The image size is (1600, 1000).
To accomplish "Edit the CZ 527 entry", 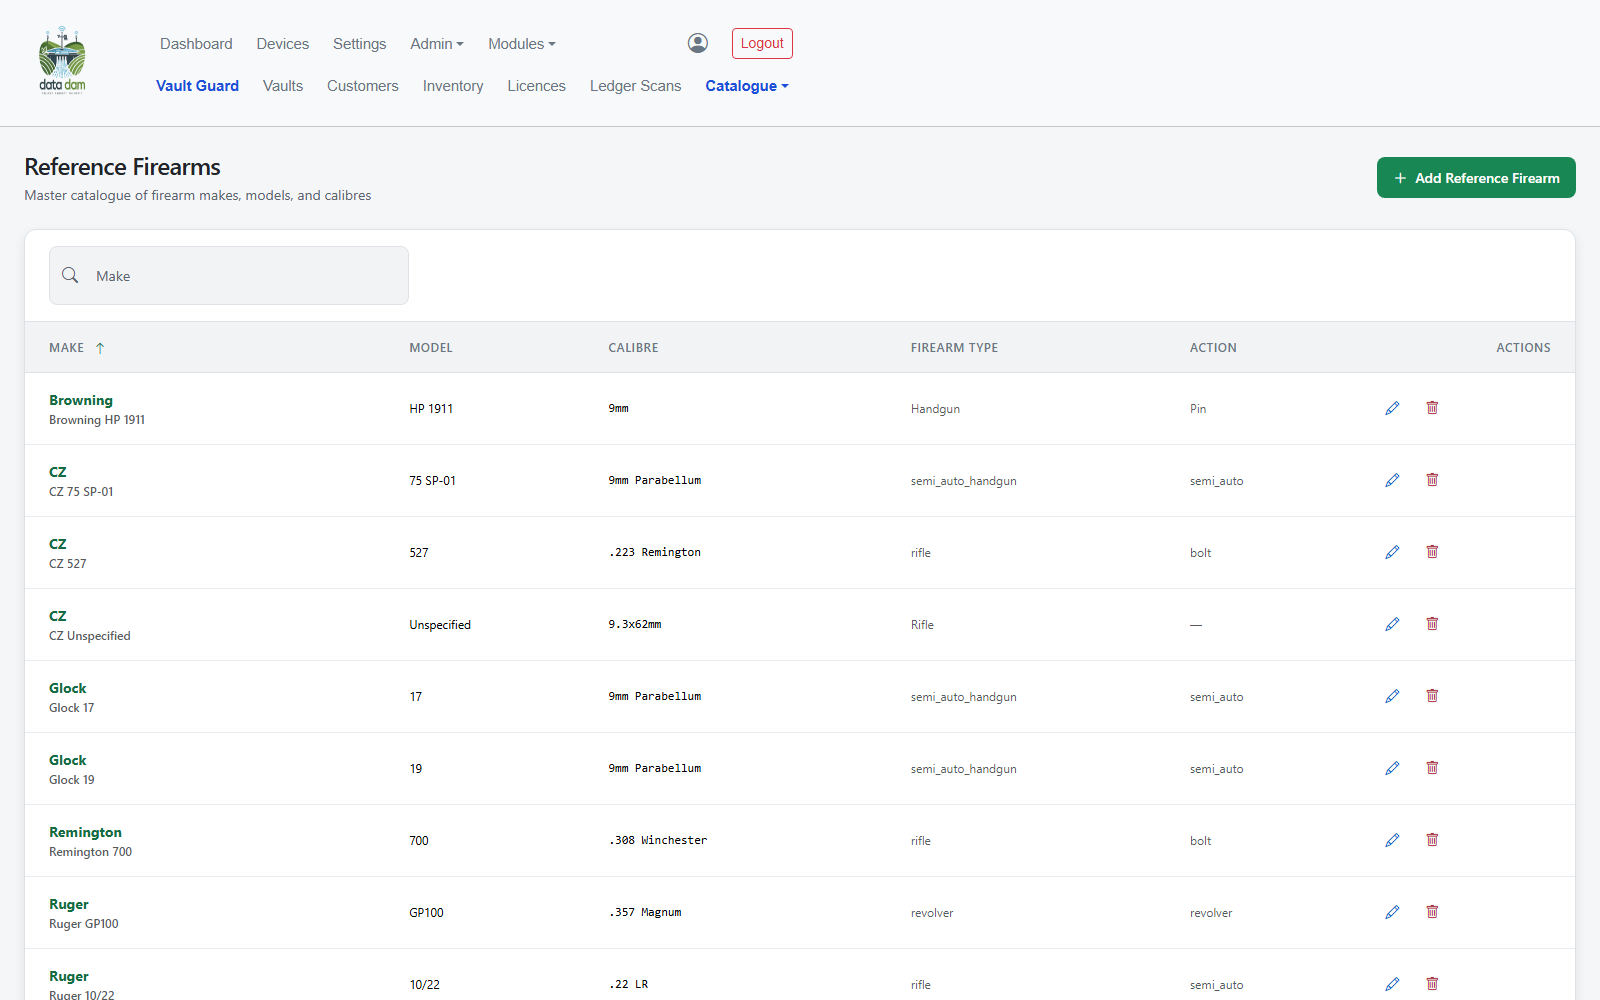I will click(1392, 552).
